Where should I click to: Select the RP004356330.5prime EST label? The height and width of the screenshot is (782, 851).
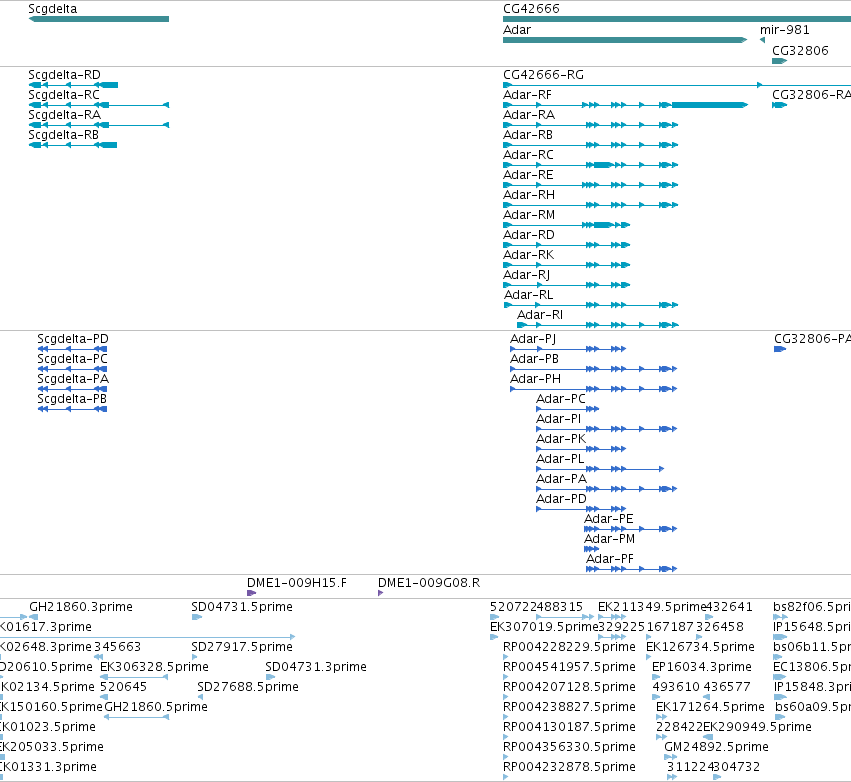point(569,747)
